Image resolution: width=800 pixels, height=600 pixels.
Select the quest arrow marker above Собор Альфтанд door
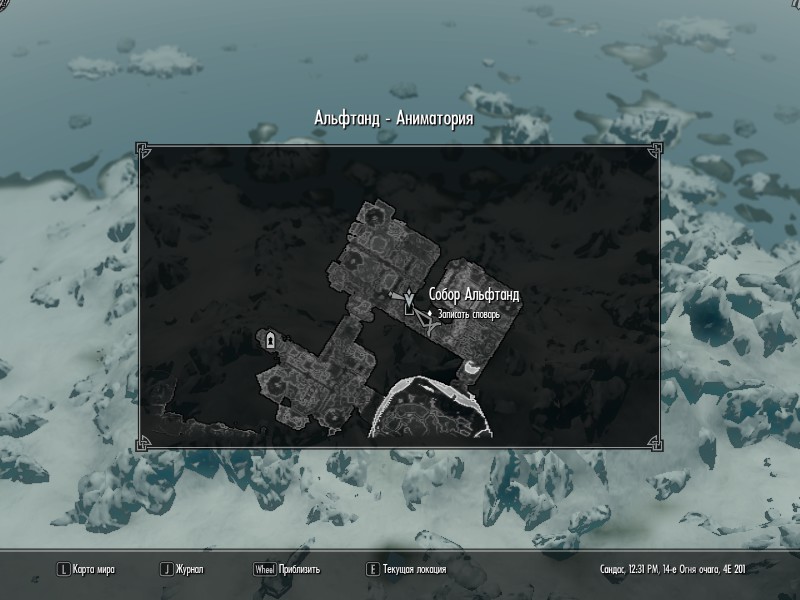point(409,296)
